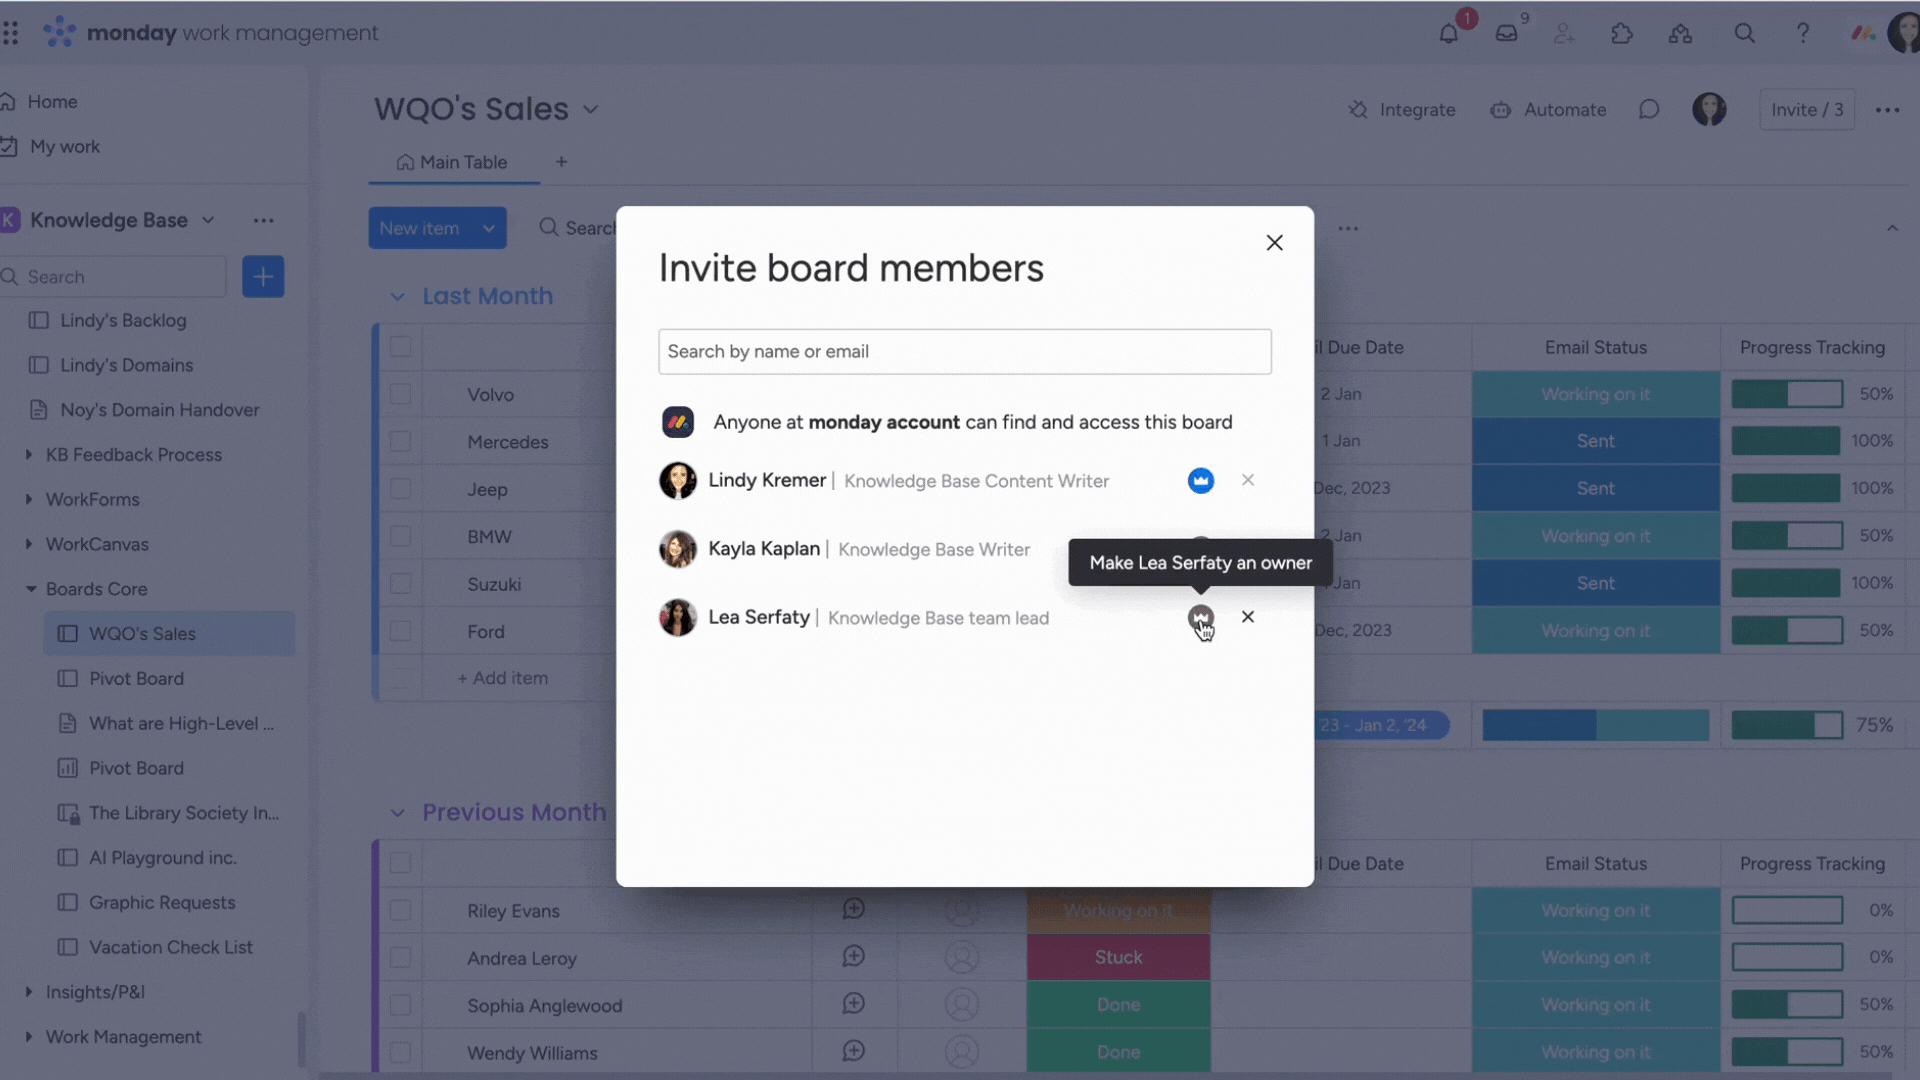The width and height of the screenshot is (1920, 1080).
Task: Toggle Lea Serfaty owner status icon
Action: coord(1200,616)
